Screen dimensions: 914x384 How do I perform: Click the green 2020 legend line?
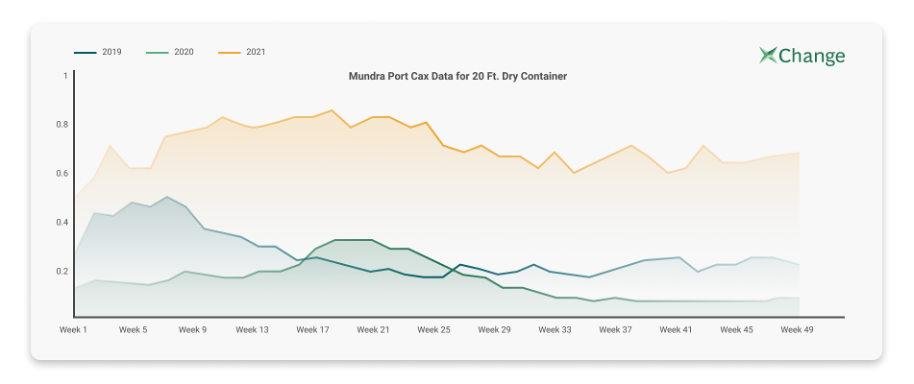[157, 52]
